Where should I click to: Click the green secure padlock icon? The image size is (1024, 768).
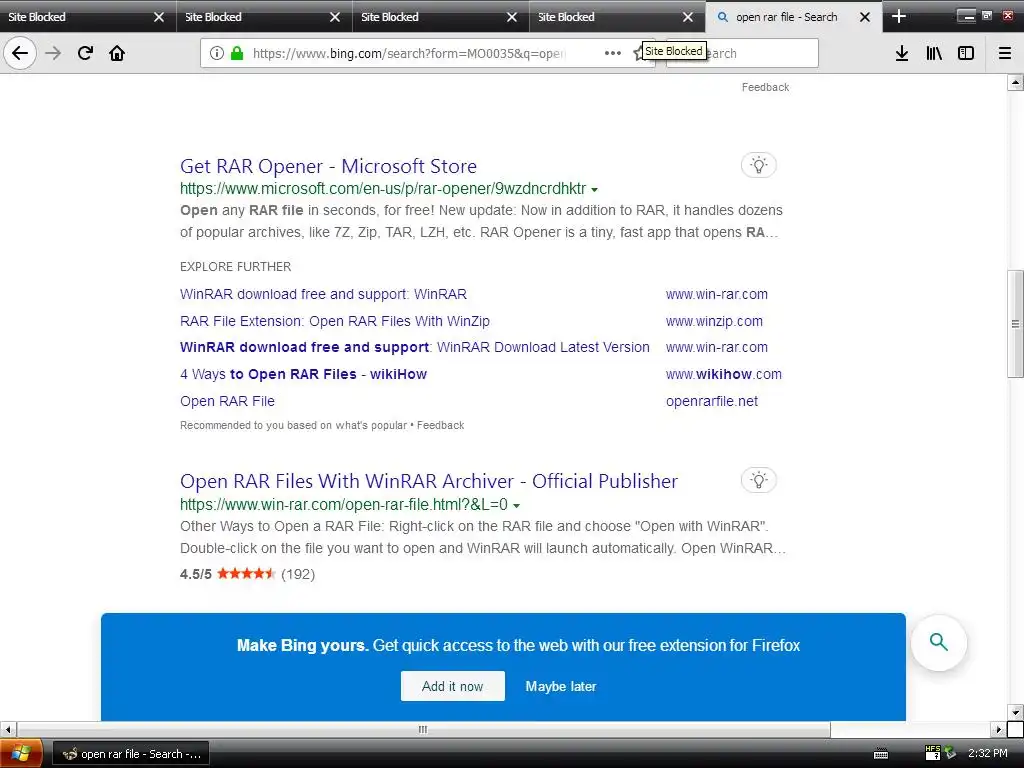(237, 53)
